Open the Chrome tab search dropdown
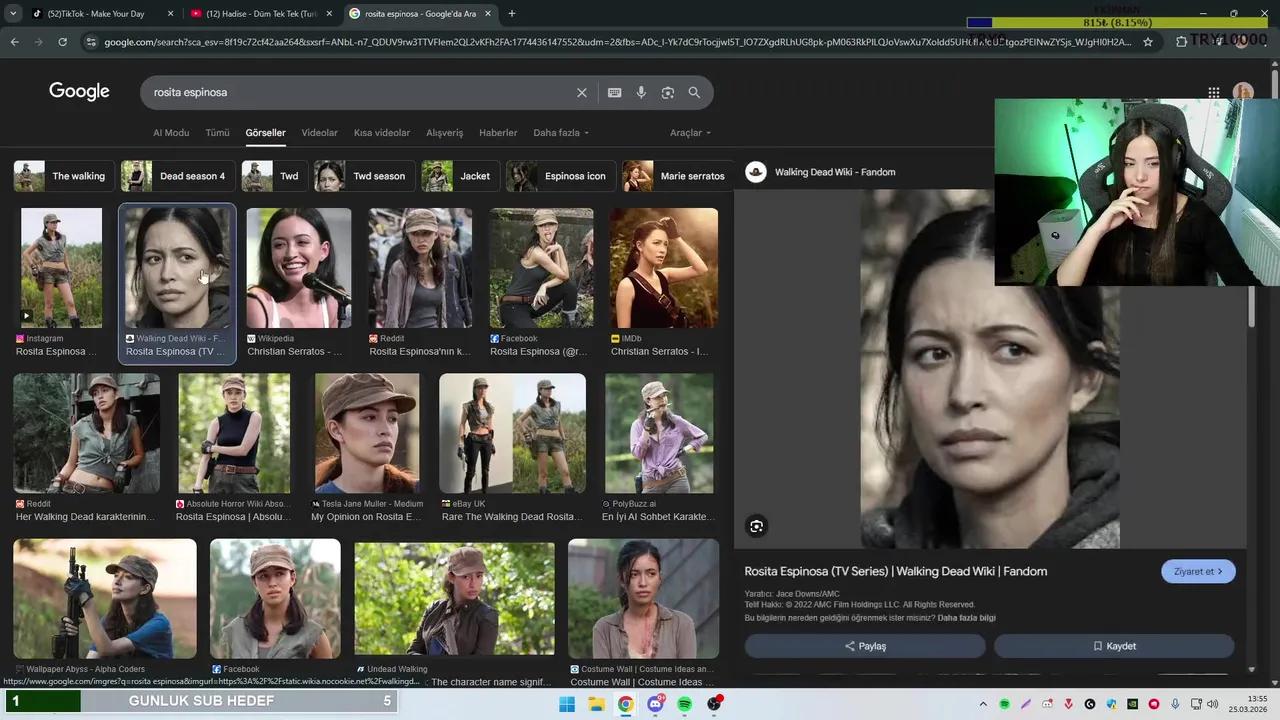This screenshot has height=720, width=1280. [13, 14]
